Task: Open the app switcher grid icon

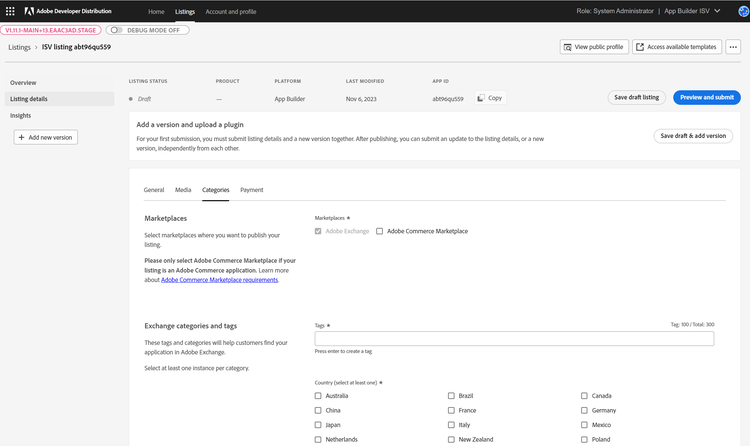Action: (x=10, y=11)
